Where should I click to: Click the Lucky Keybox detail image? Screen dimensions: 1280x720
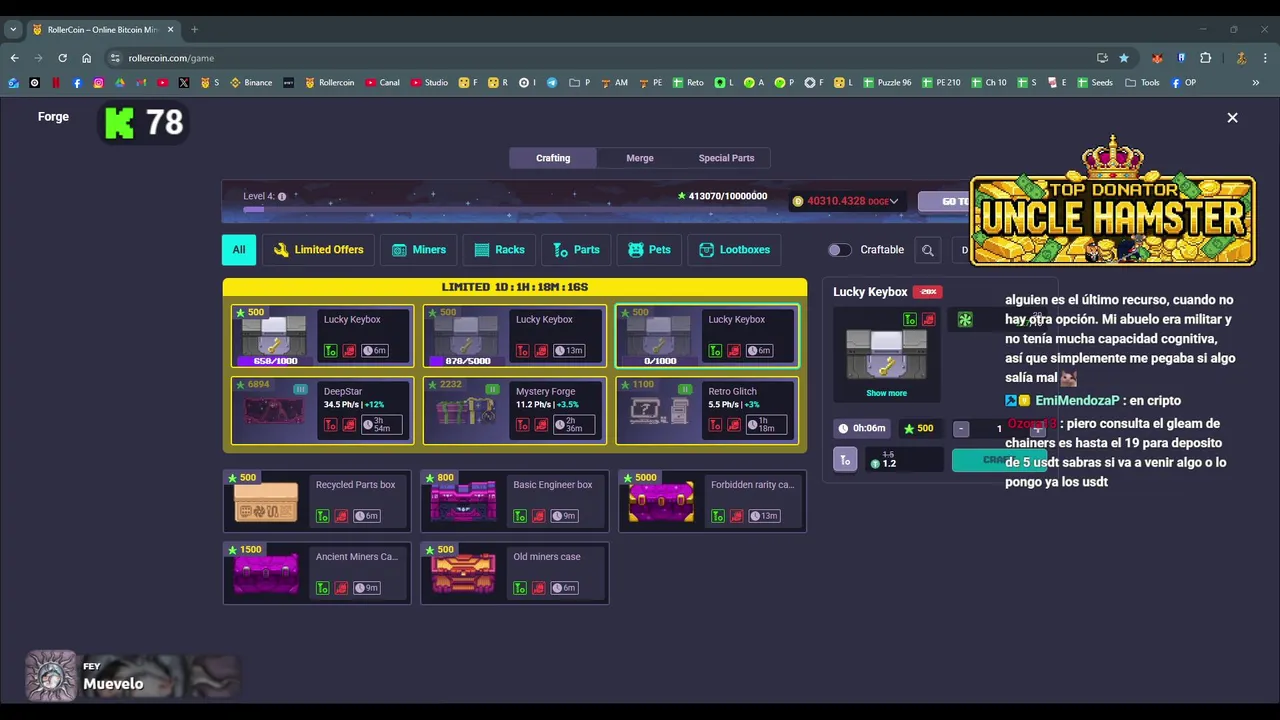click(x=886, y=352)
